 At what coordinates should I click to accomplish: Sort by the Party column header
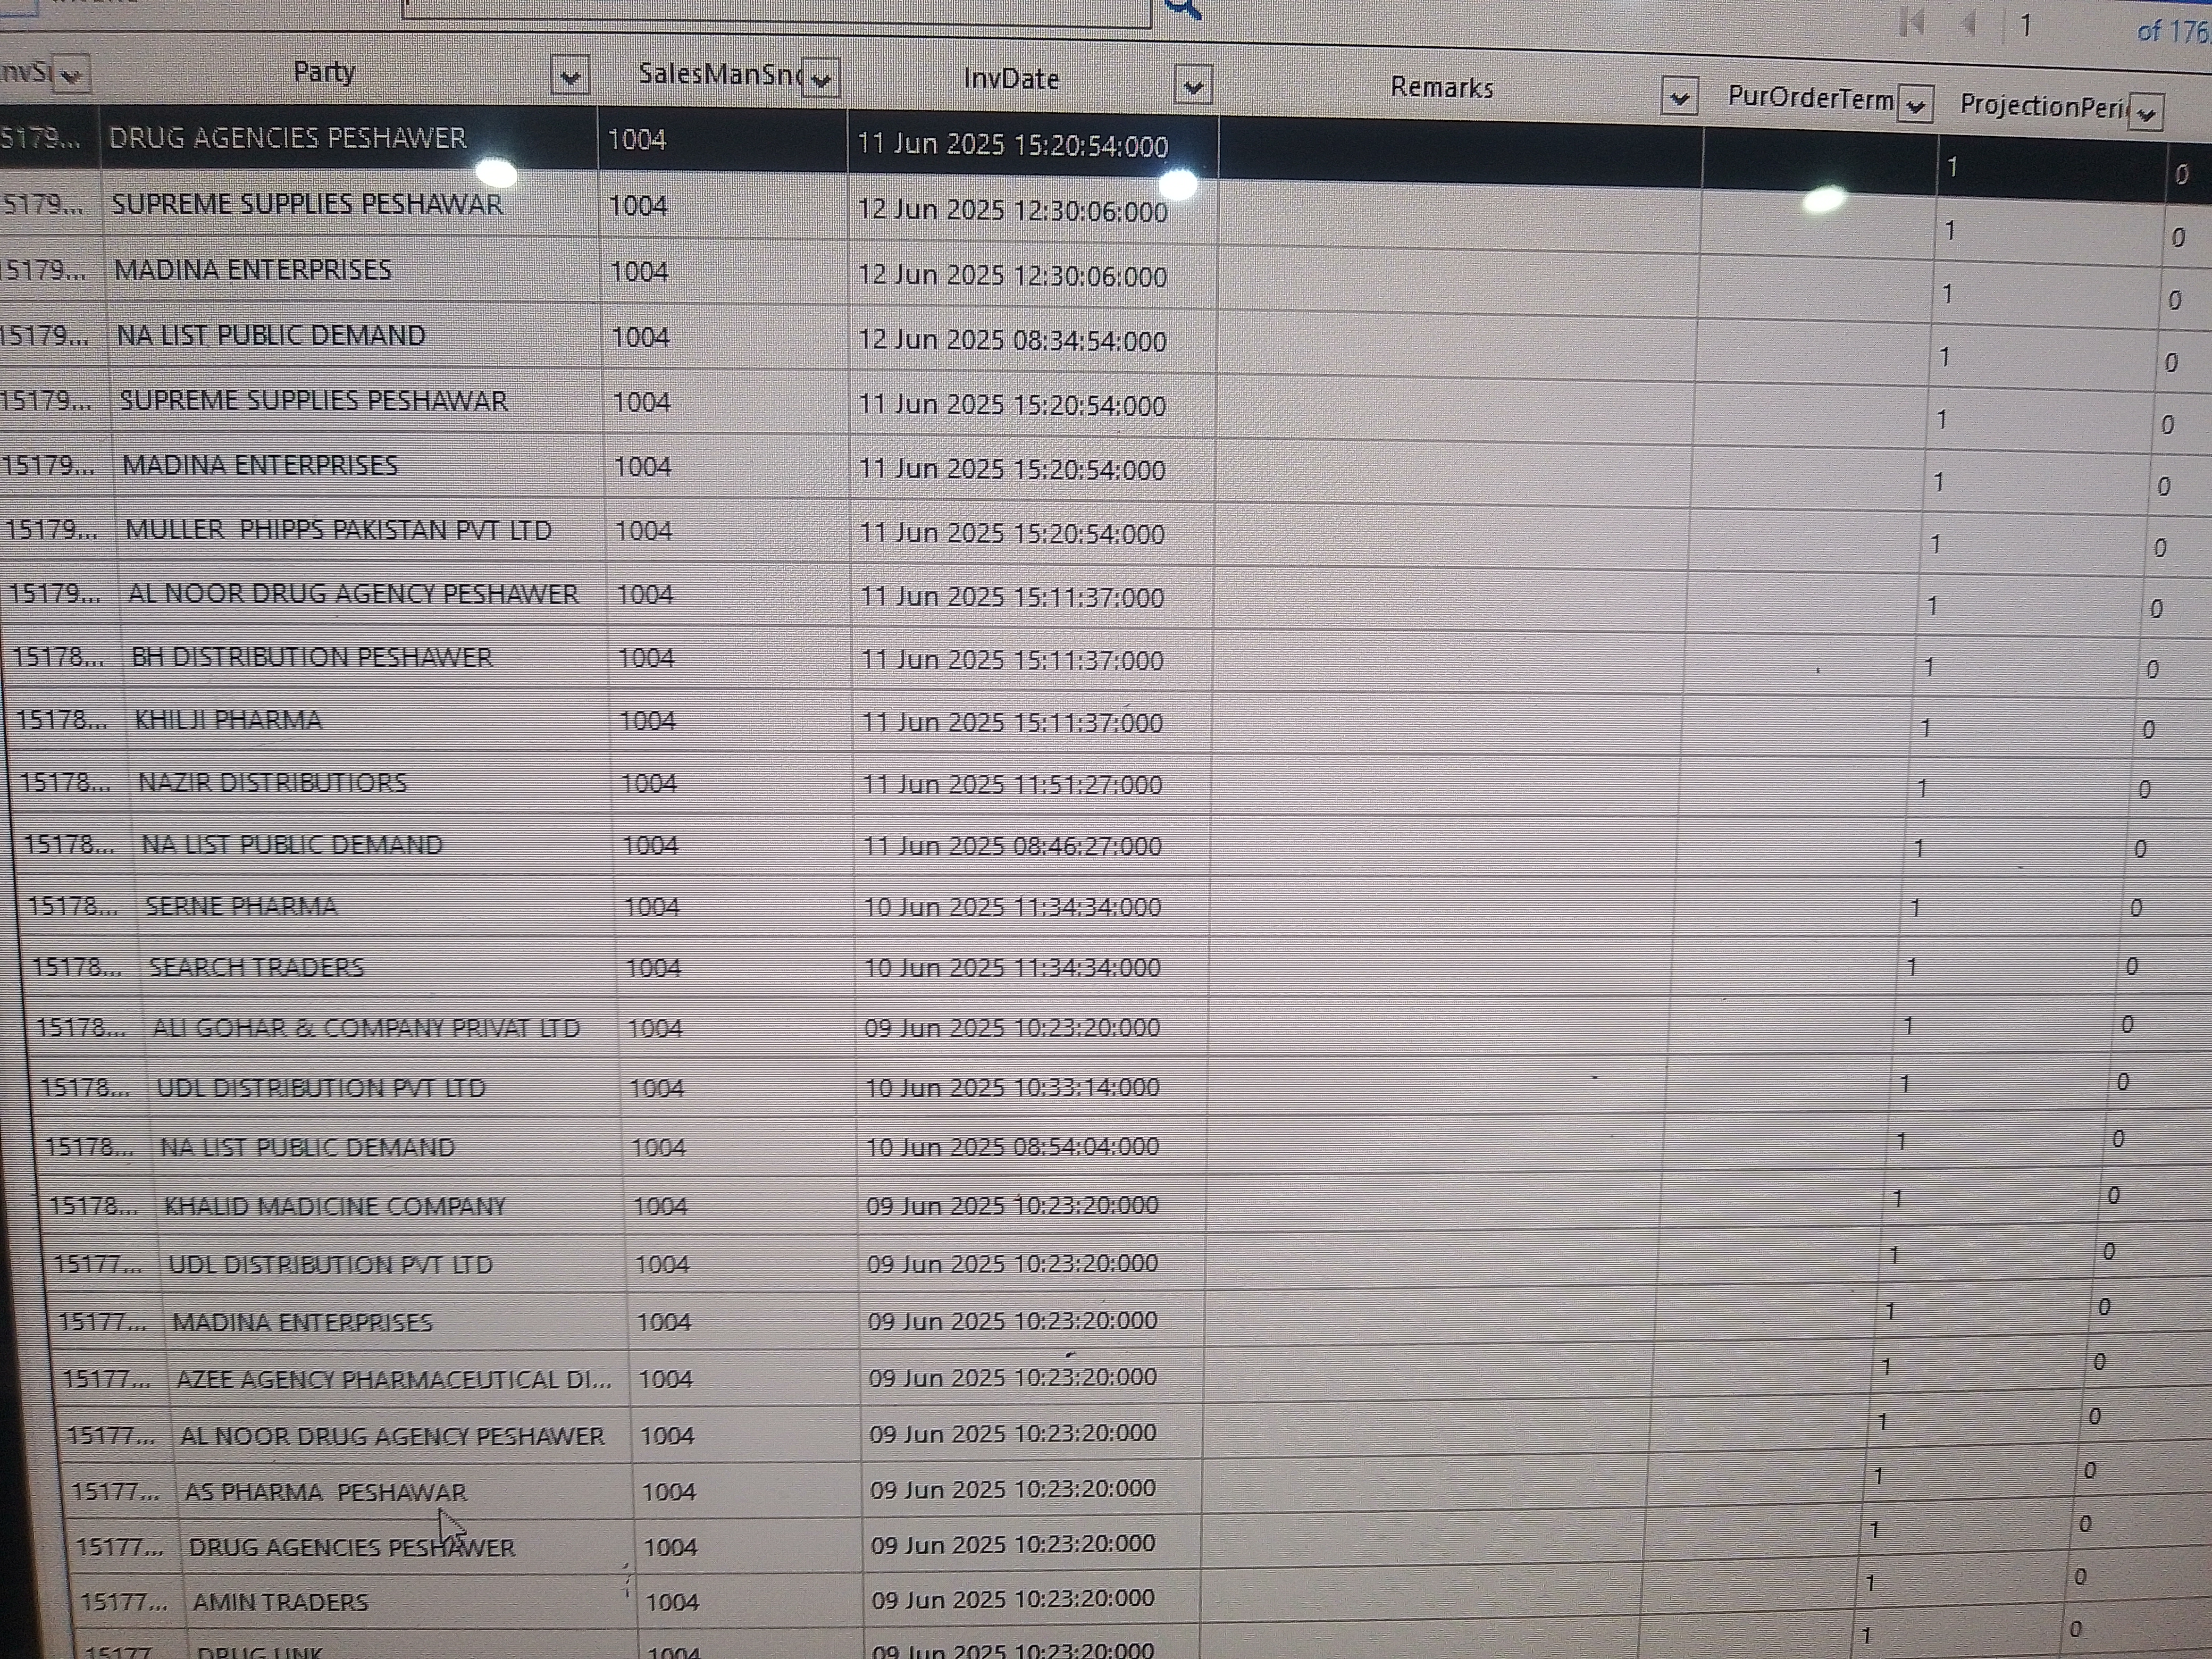[x=324, y=72]
